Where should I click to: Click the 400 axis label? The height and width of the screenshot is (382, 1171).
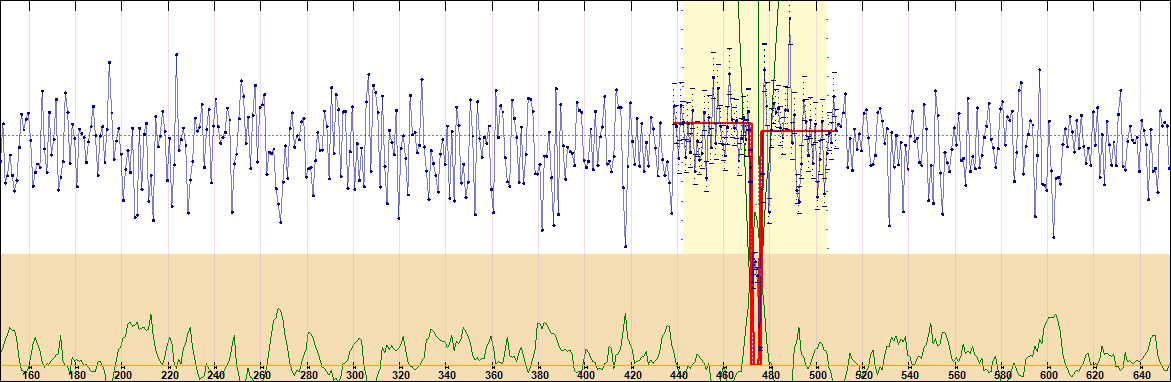coord(586,375)
